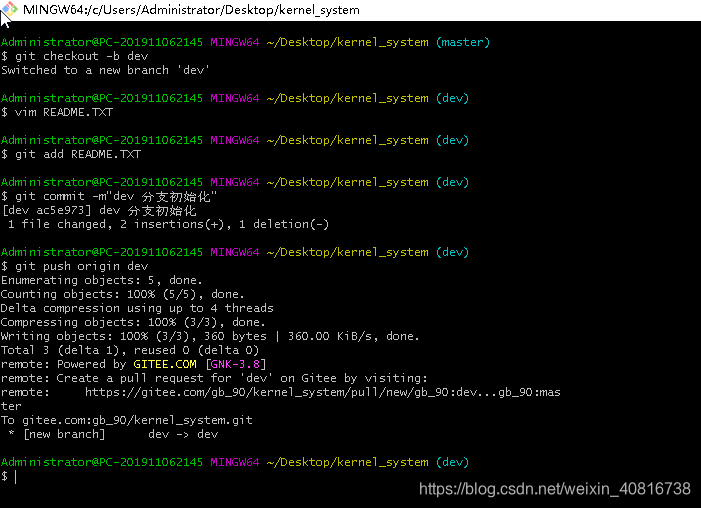
Task: Click the window title 'MINGW64:/c/Users/Administrator/Desktop/kernel_system'
Action: click(x=191, y=10)
